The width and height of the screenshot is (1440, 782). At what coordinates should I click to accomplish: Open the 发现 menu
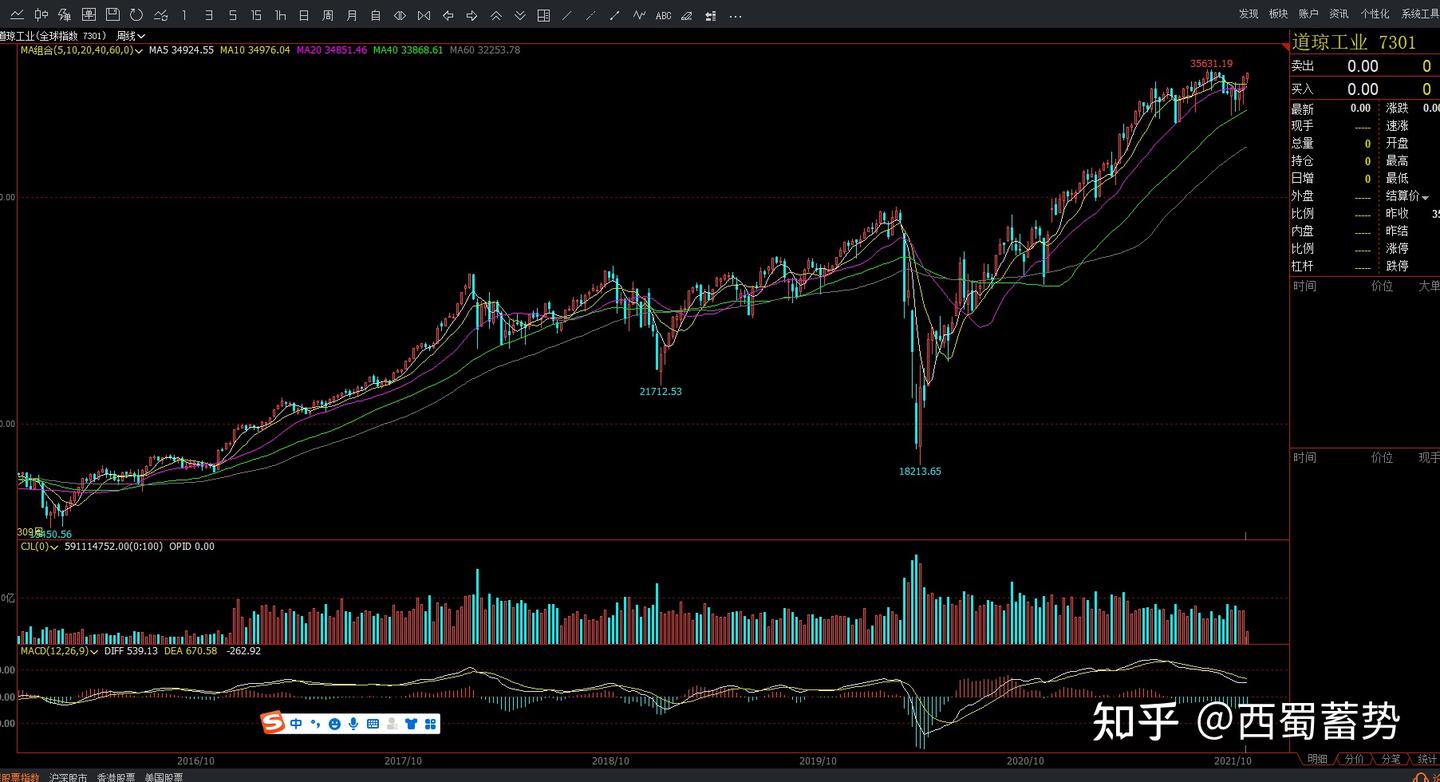pyautogui.click(x=1248, y=14)
